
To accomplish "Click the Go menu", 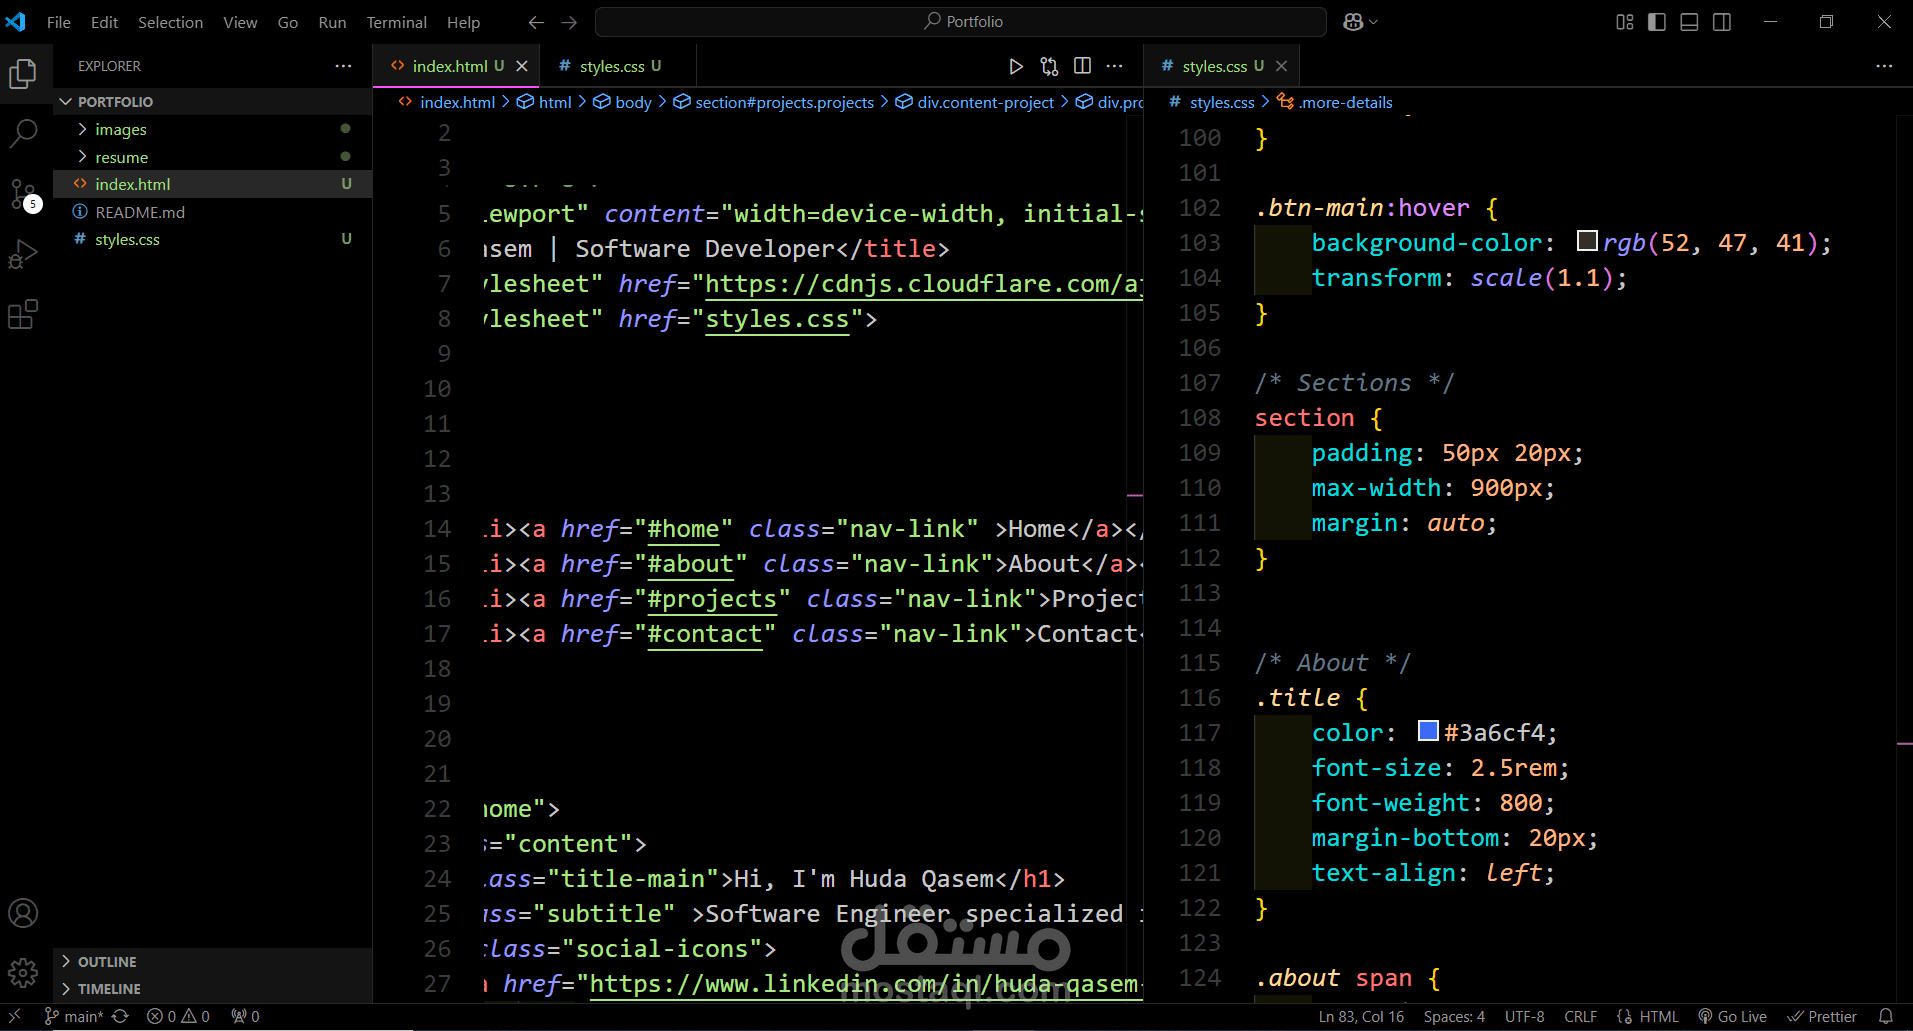I will [288, 22].
